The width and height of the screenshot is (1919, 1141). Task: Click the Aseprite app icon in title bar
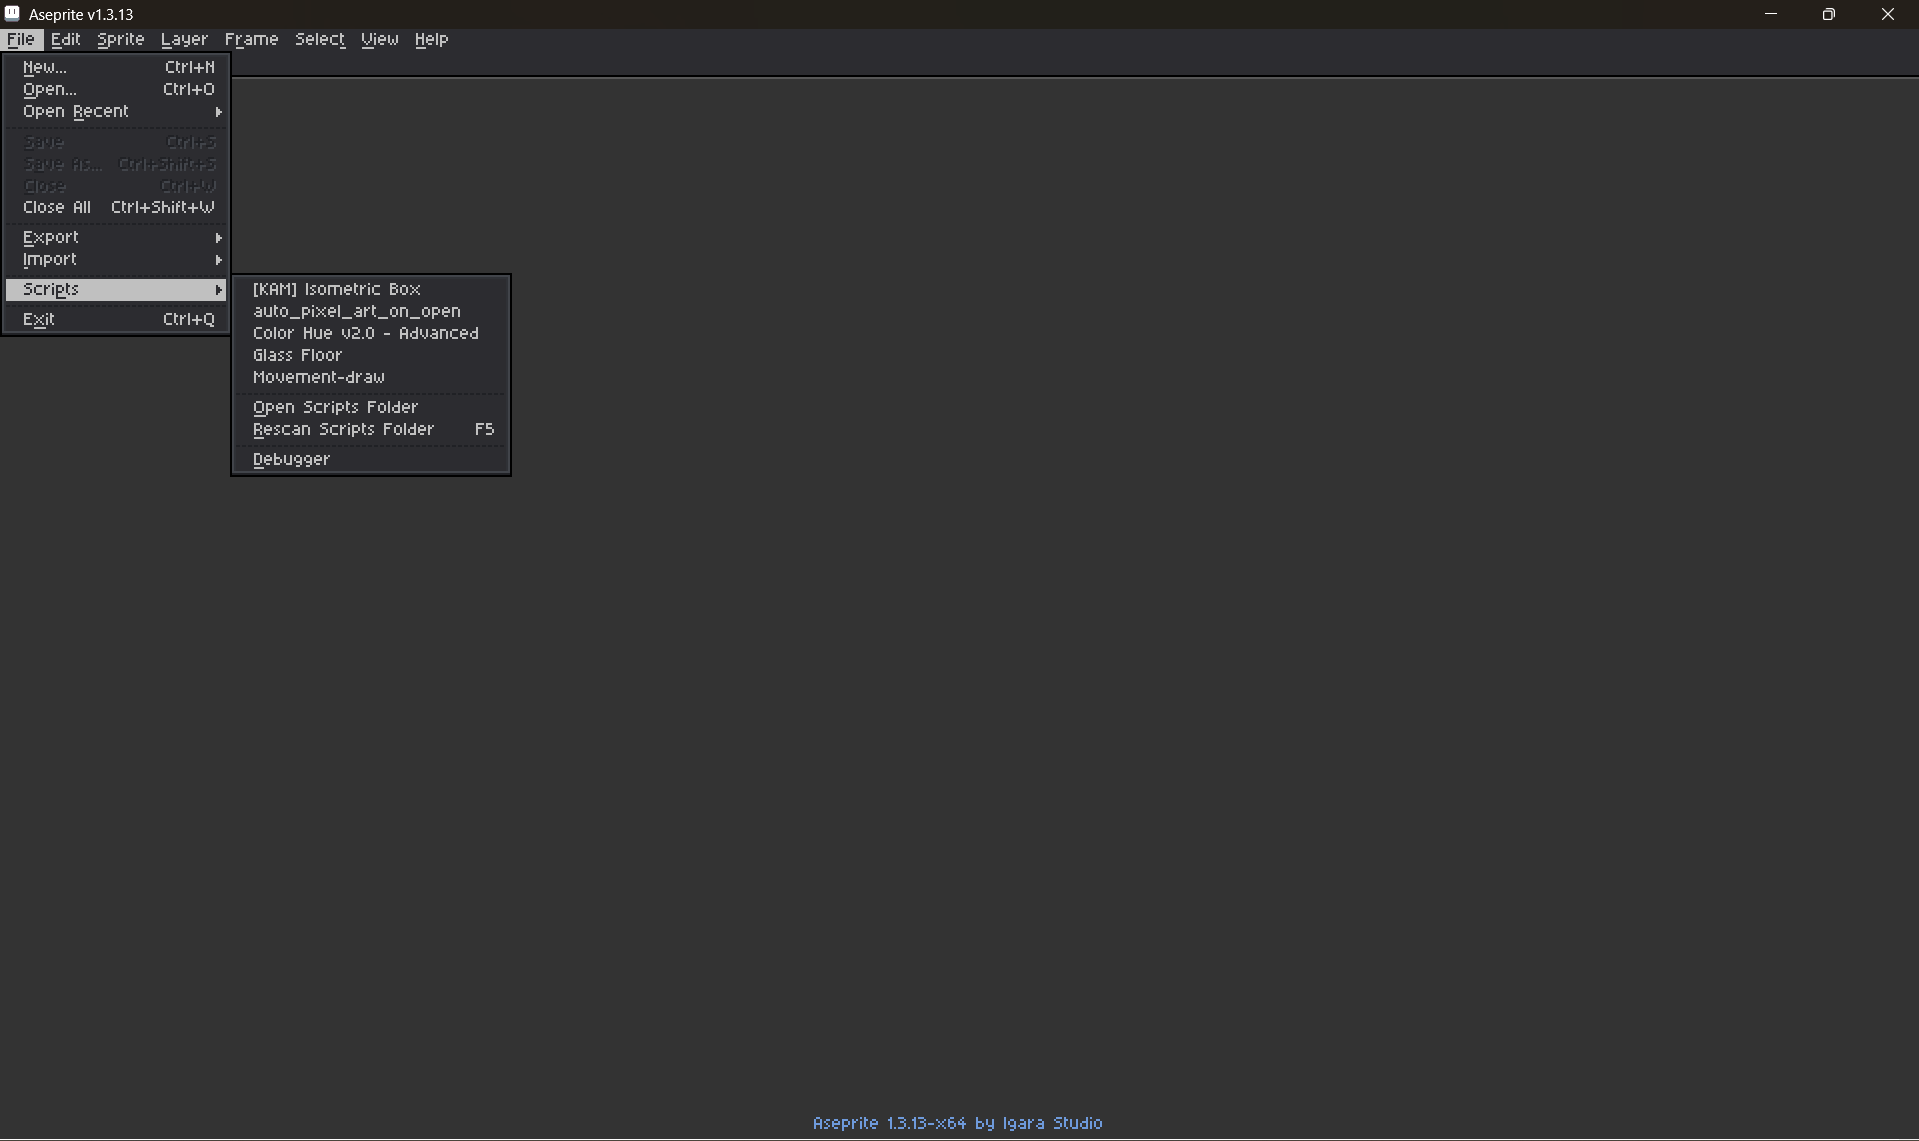(12, 14)
